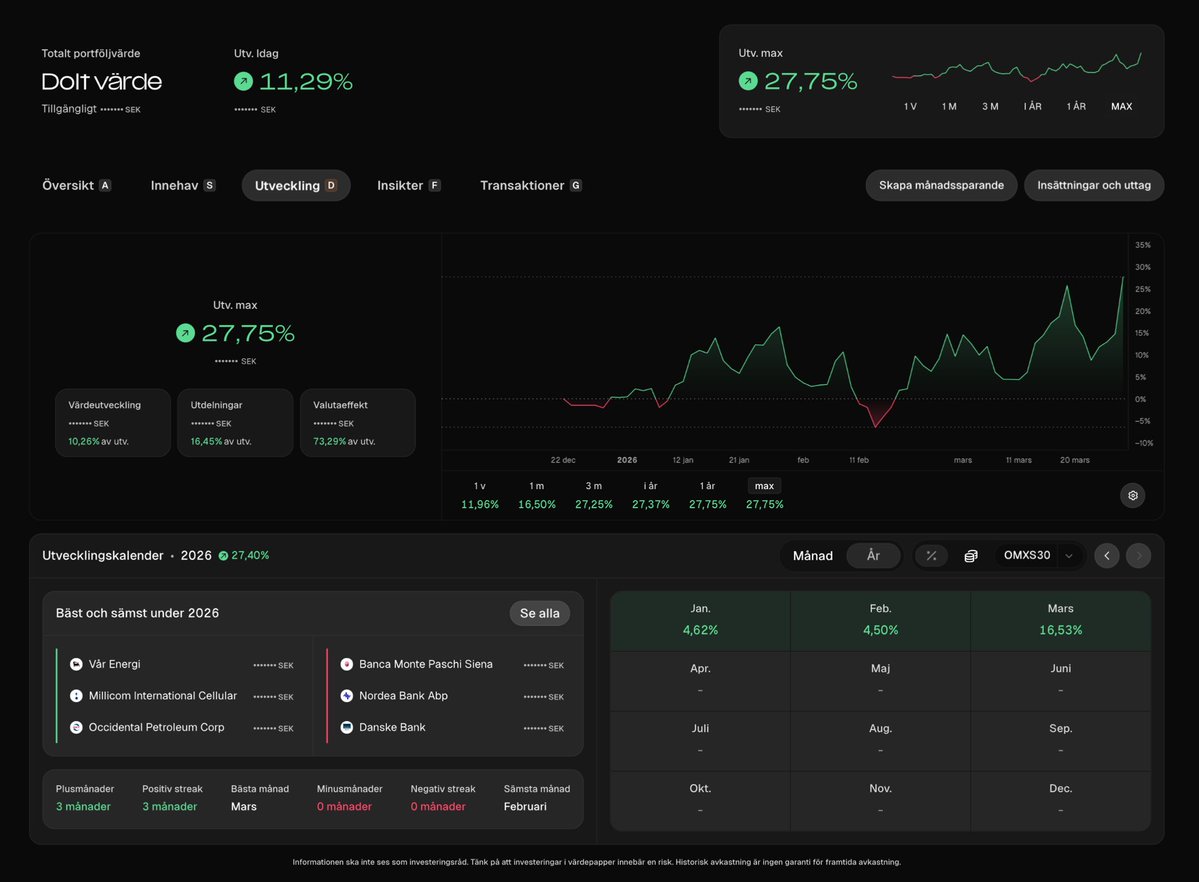Click the 'Dolt värde' portfolio value text
Viewport: 1199px width, 882px height.
click(102, 81)
